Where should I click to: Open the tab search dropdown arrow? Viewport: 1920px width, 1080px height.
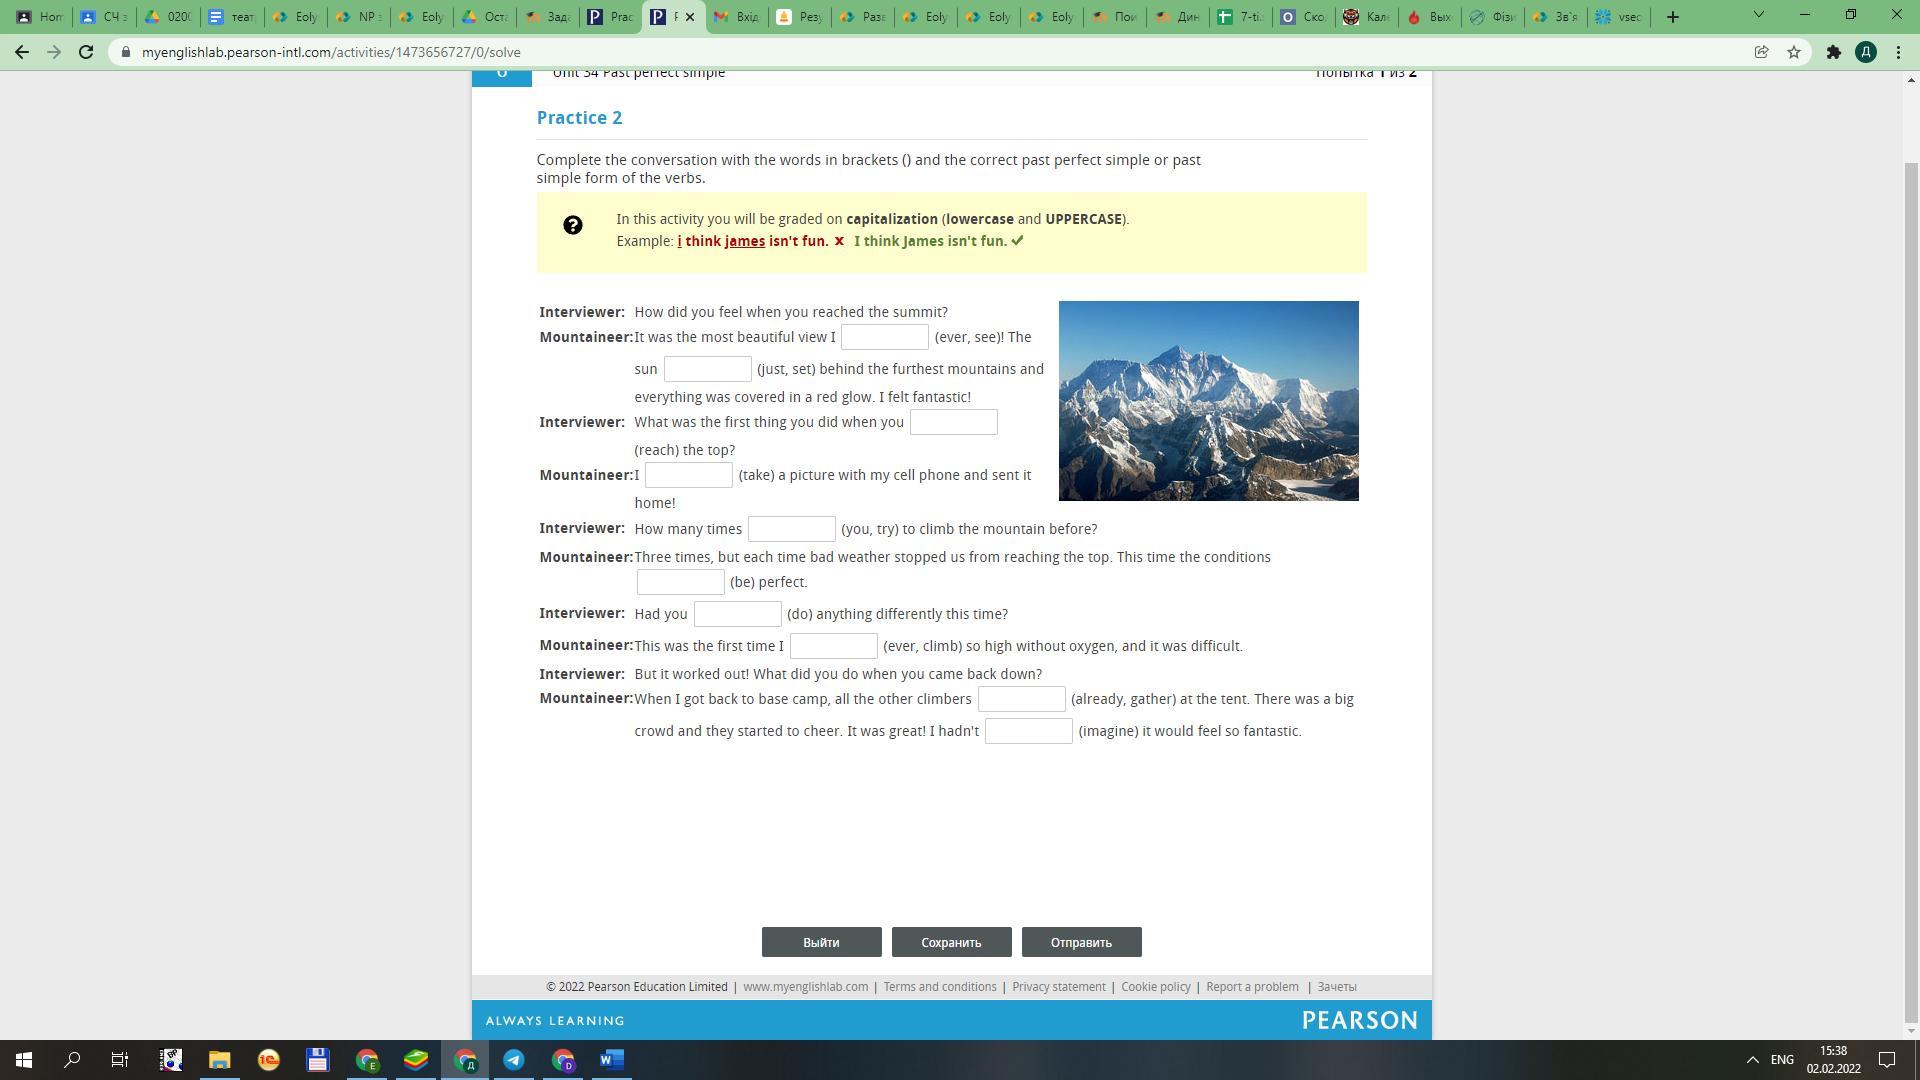tap(1759, 15)
